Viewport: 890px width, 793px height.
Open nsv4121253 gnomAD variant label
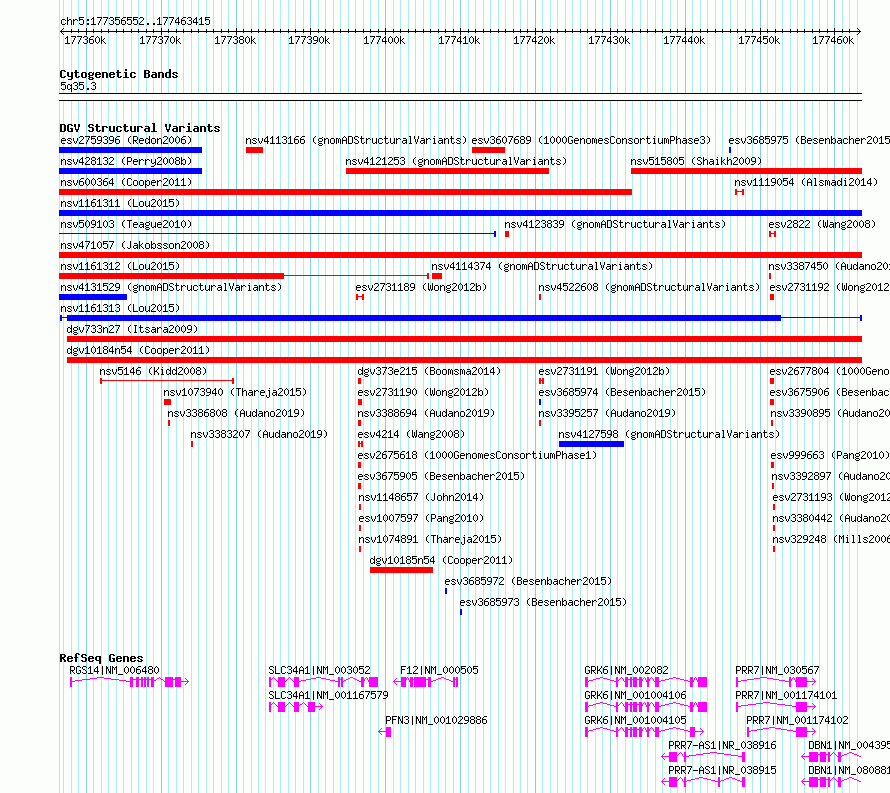pos(456,161)
